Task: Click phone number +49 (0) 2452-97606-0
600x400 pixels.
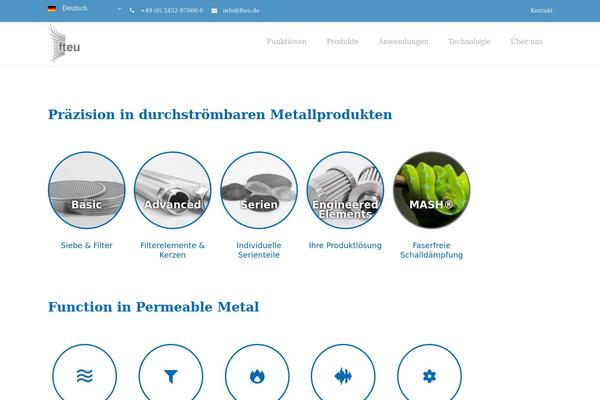Action: click(172, 11)
